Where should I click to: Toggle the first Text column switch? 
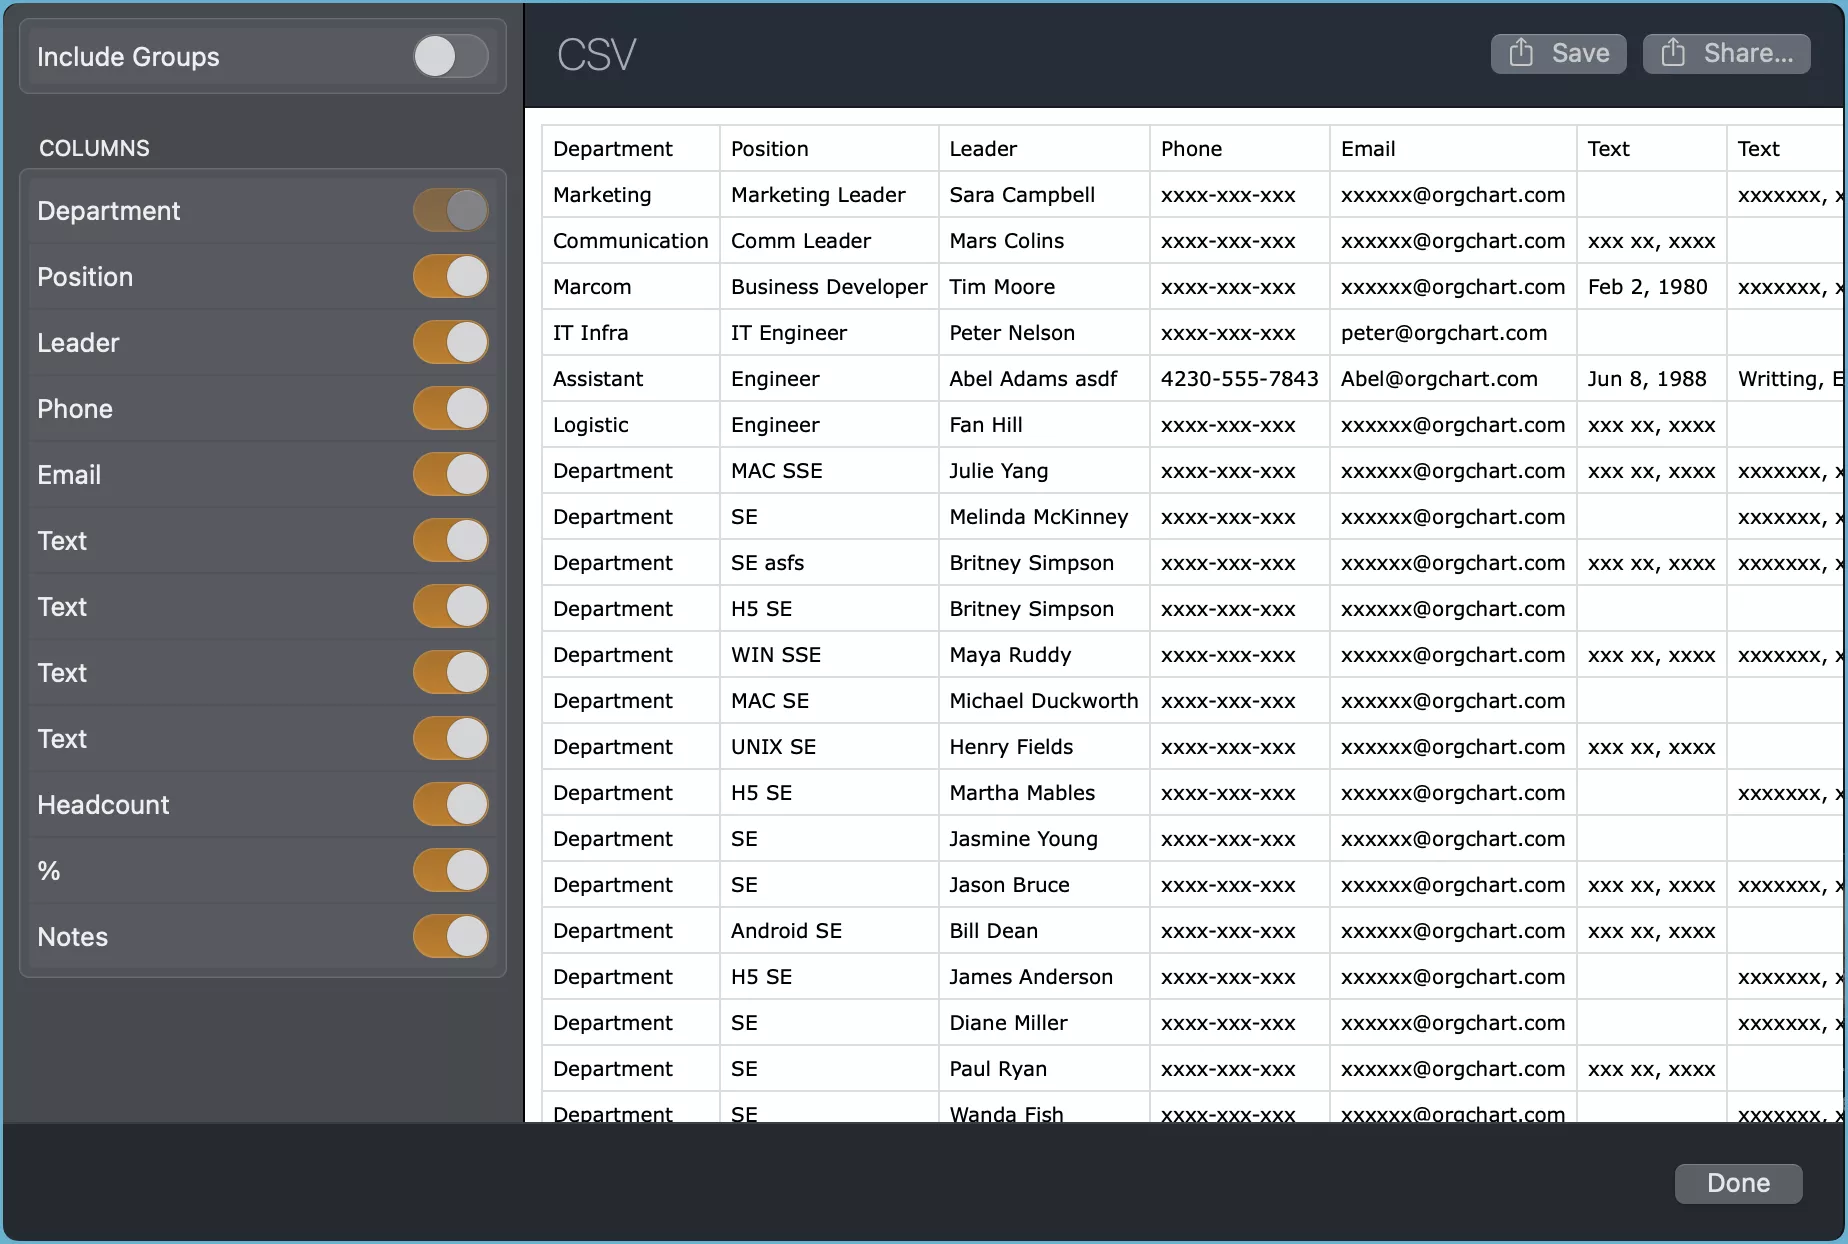coord(451,541)
